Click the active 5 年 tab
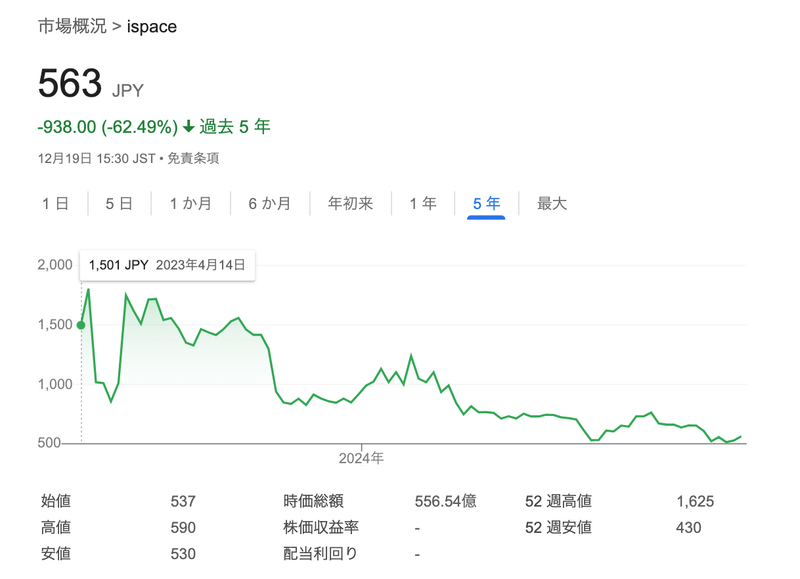 (486, 204)
